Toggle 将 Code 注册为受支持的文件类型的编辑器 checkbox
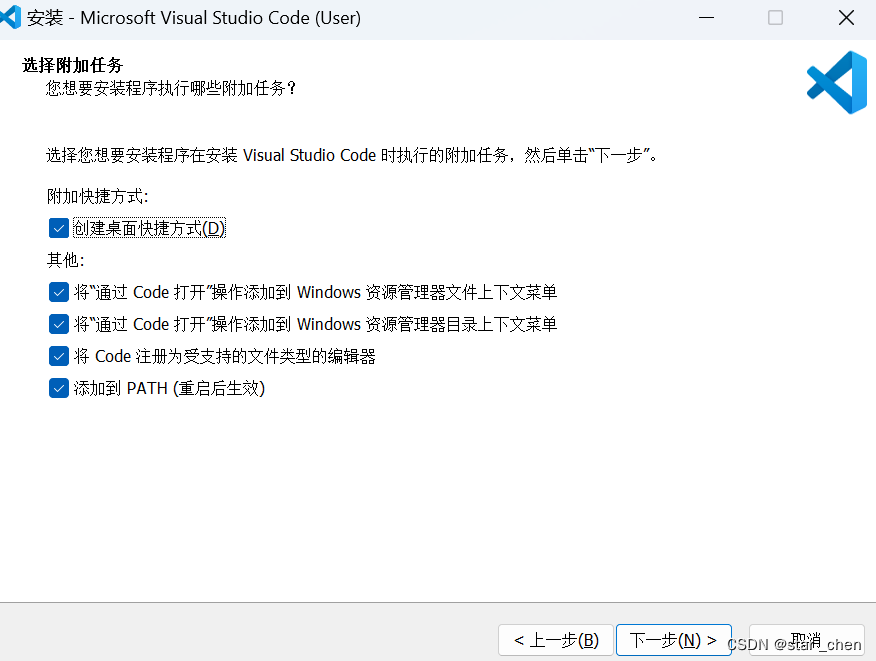Image resolution: width=876 pixels, height=661 pixels. tap(59, 356)
